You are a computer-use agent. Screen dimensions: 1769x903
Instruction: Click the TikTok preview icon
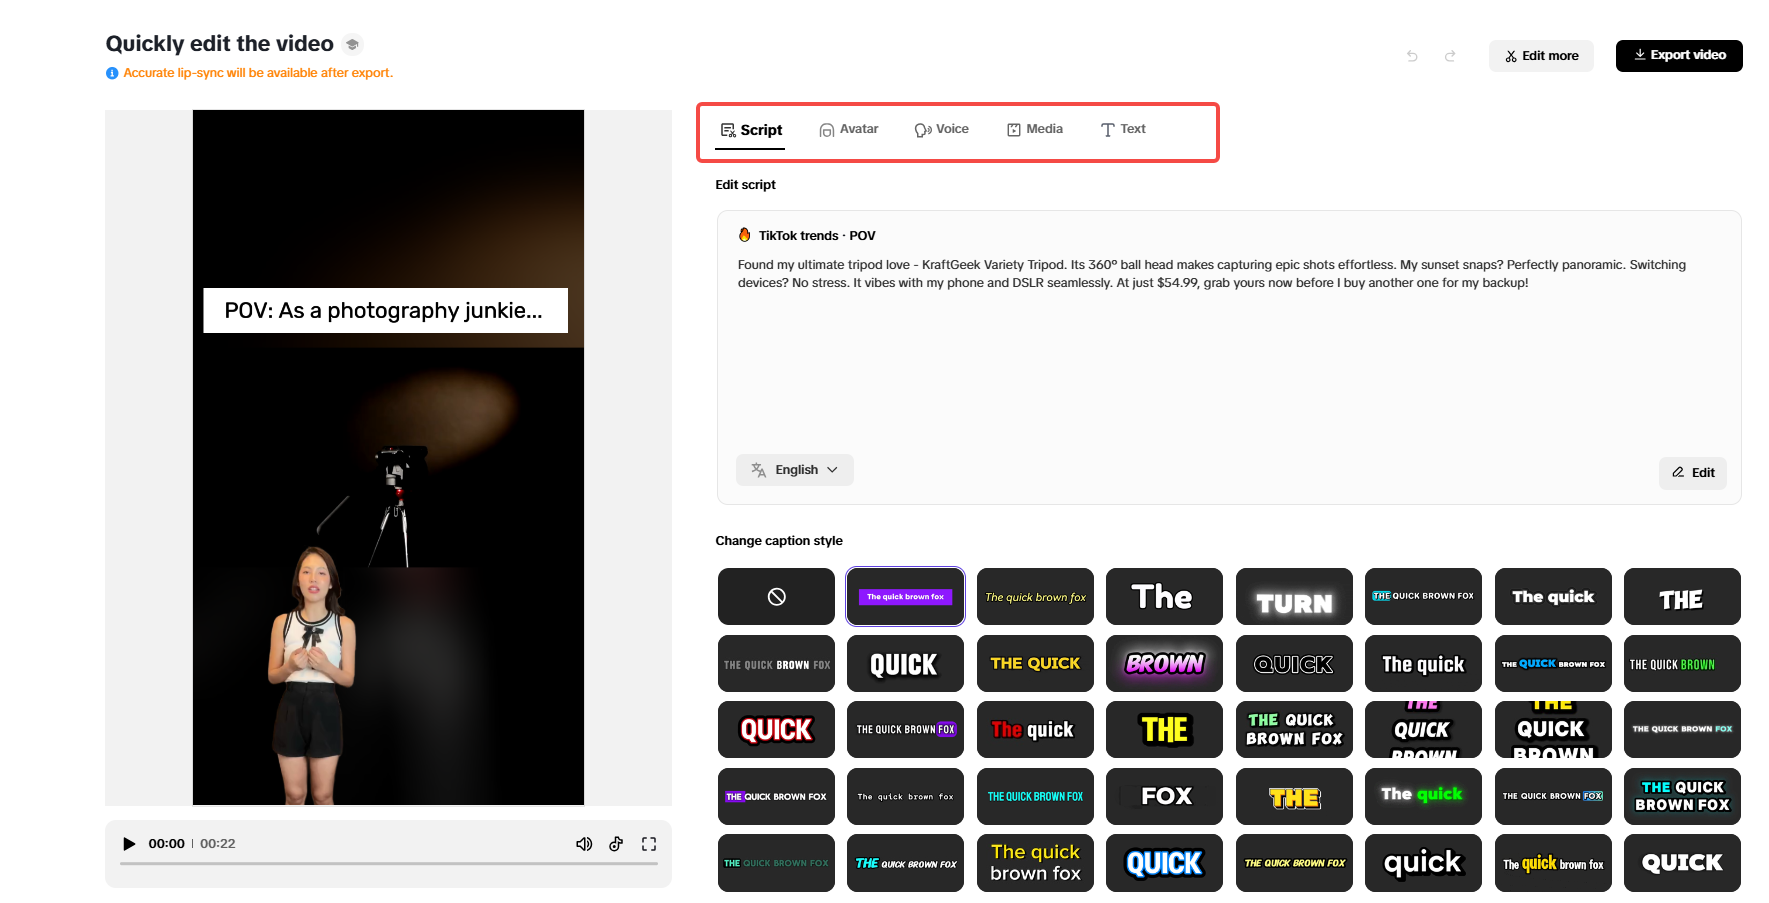pyautogui.click(x=616, y=844)
